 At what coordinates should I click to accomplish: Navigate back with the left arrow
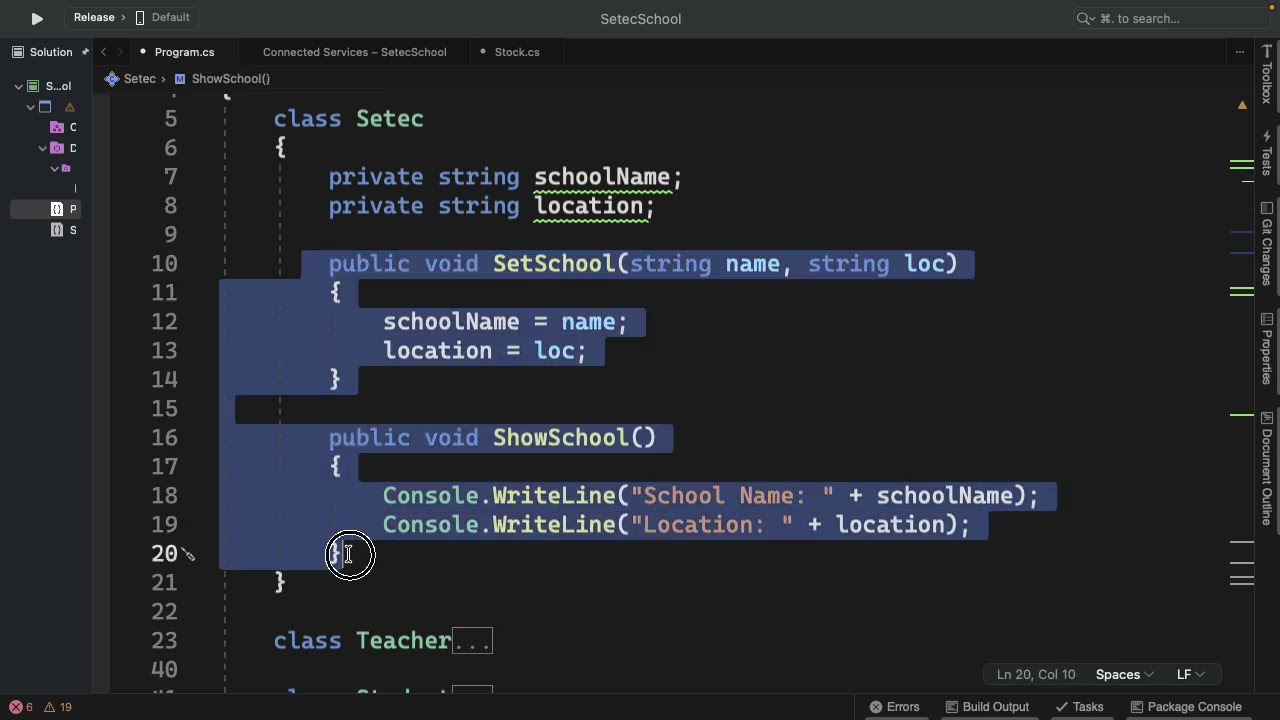104,52
